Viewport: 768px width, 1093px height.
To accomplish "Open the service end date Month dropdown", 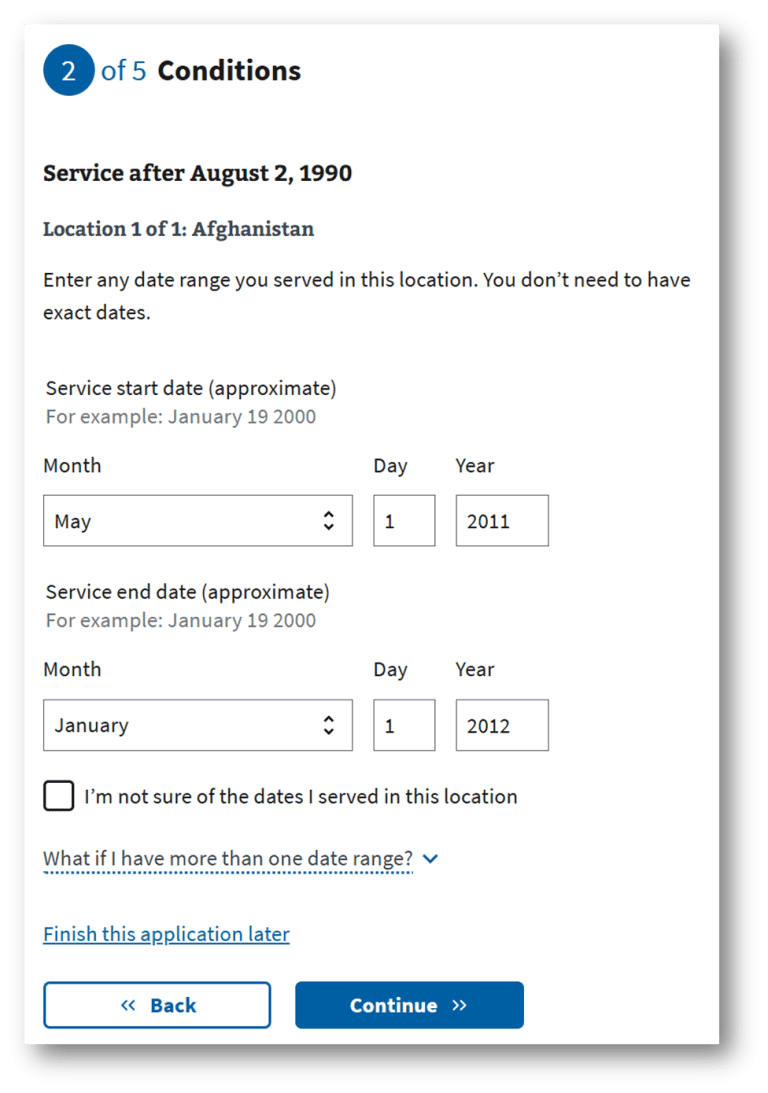I will click(197, 725).
